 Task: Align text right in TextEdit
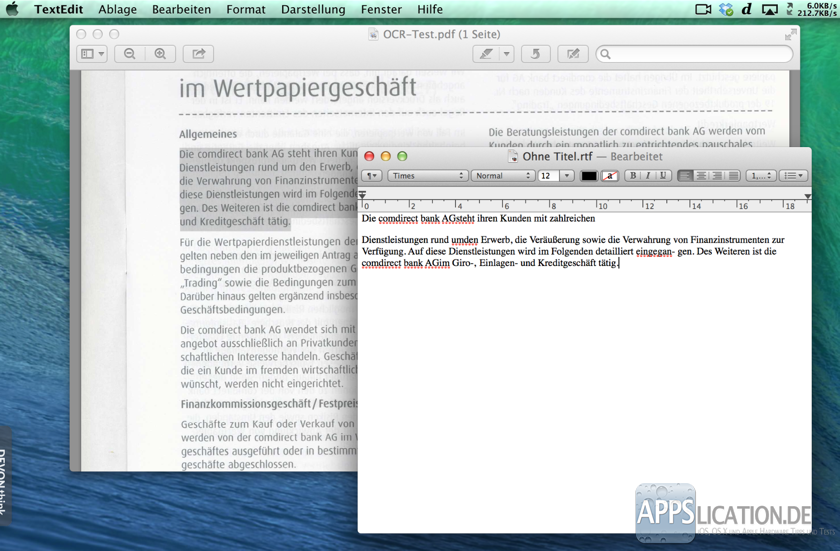(x=717, y=176)
